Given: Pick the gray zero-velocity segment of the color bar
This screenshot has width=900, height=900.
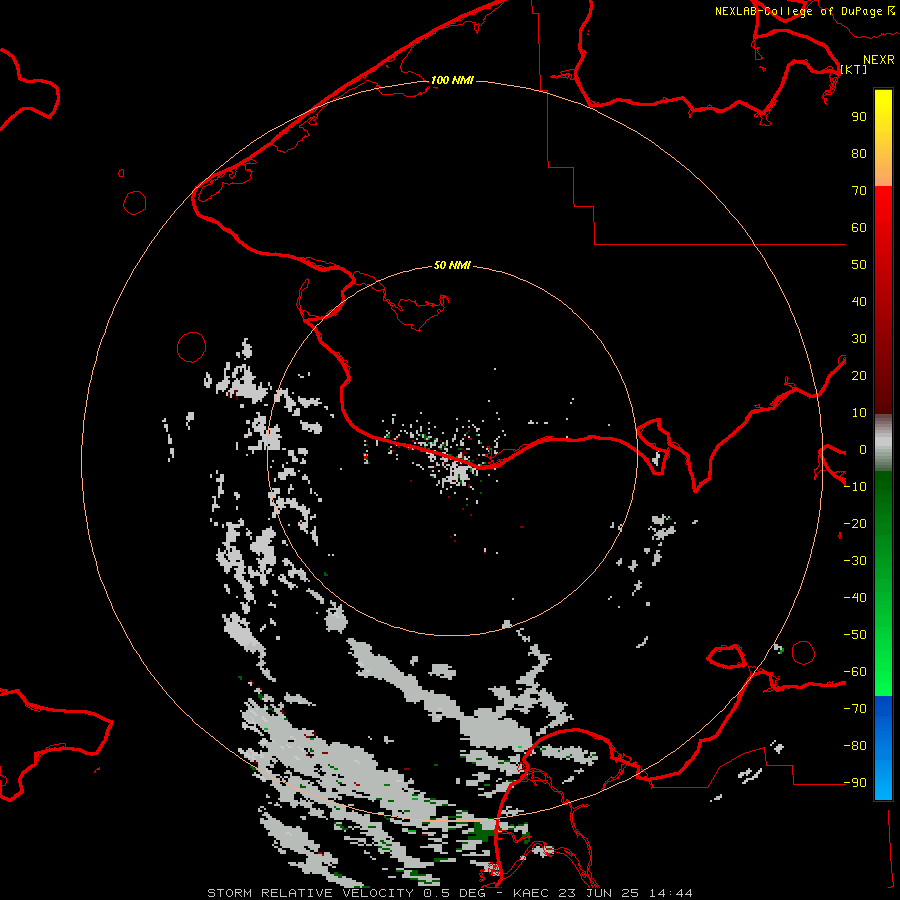Looking at the screenshot, I should (883, 443).
